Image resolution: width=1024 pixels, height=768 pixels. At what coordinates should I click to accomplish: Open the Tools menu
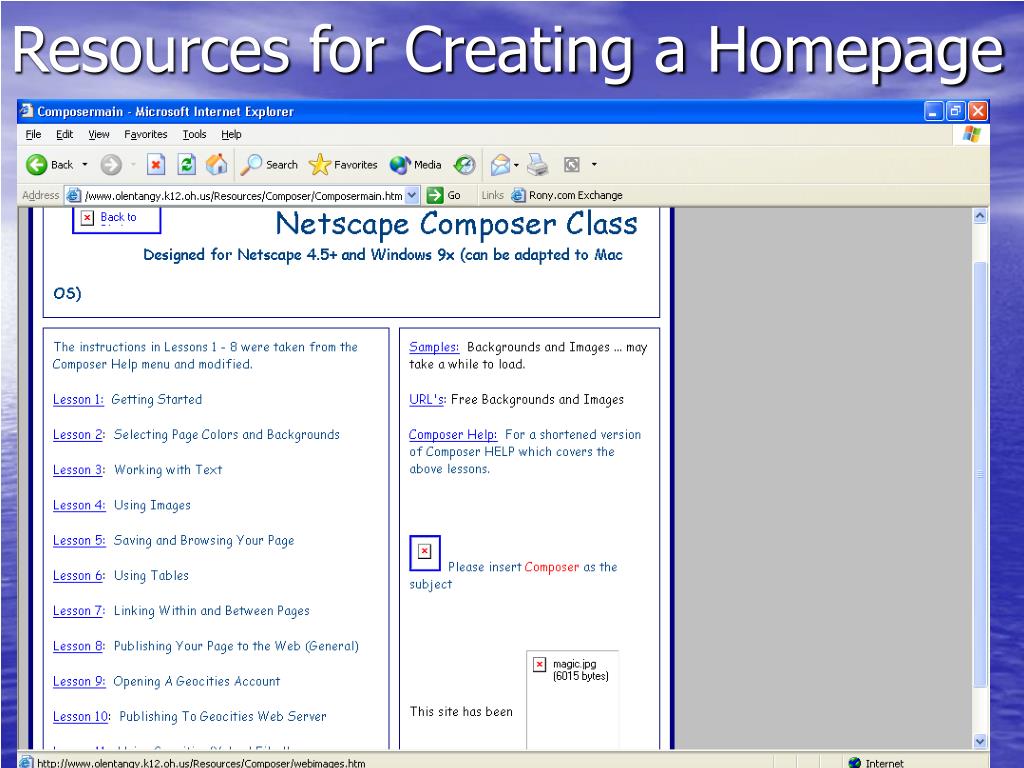point(194,134)
